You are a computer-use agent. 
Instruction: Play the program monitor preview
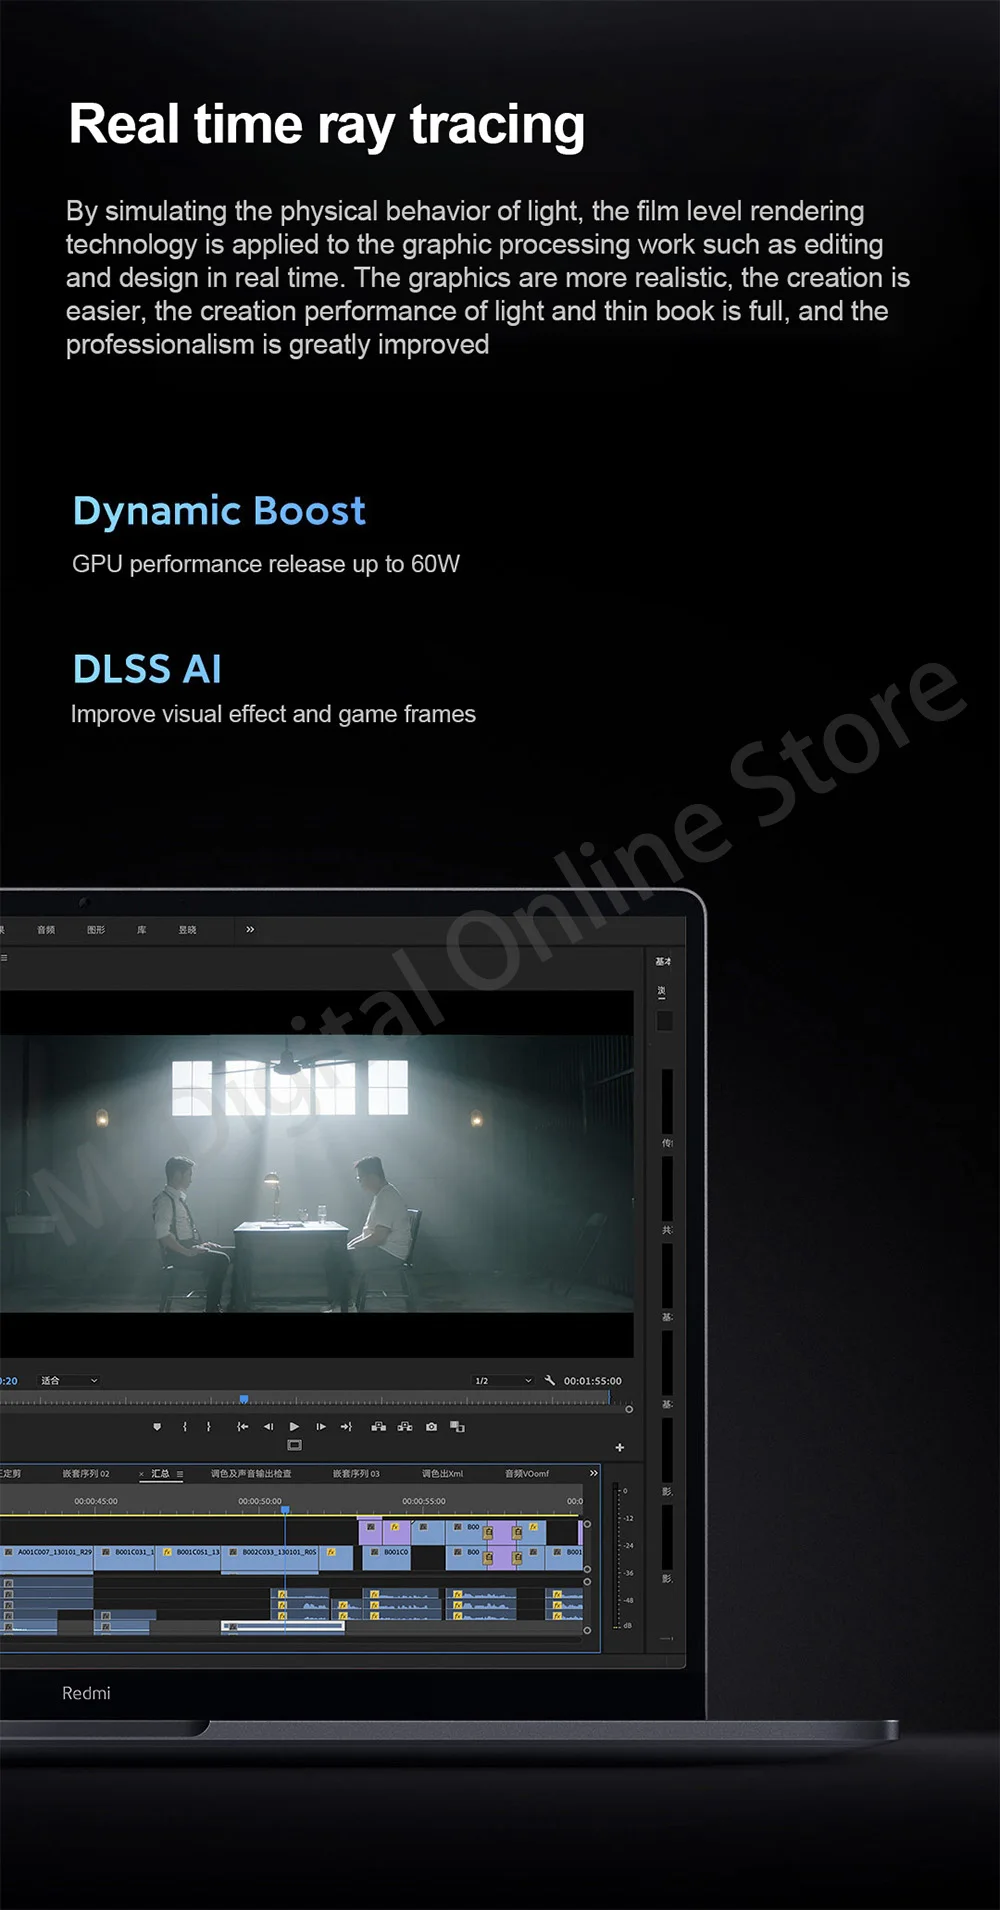click(x=294, y=1427)
